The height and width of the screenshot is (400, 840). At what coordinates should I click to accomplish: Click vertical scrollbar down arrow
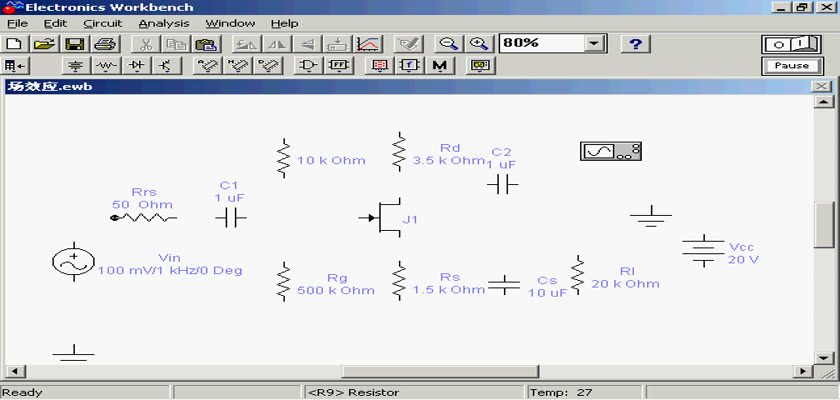[x=824, y=358]
